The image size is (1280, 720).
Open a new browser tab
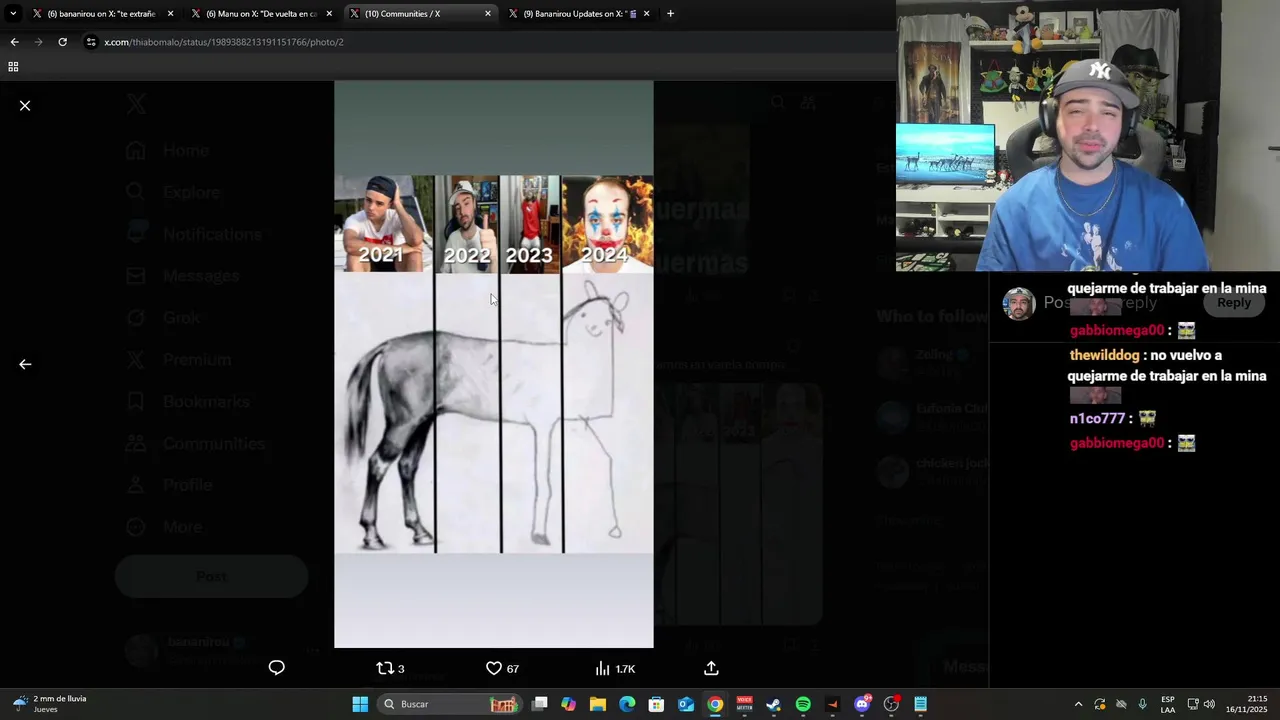click(670, 14)
